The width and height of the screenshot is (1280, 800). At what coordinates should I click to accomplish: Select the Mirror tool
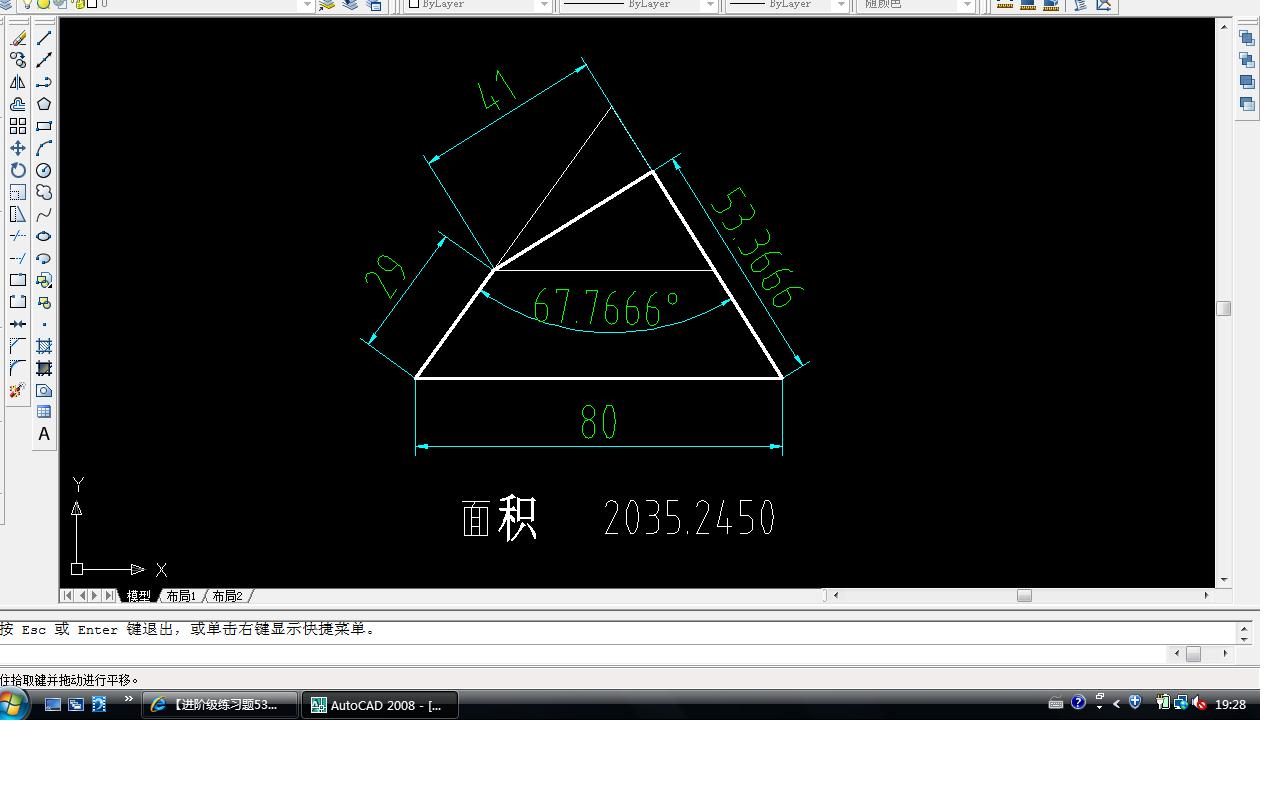[18, 82]
